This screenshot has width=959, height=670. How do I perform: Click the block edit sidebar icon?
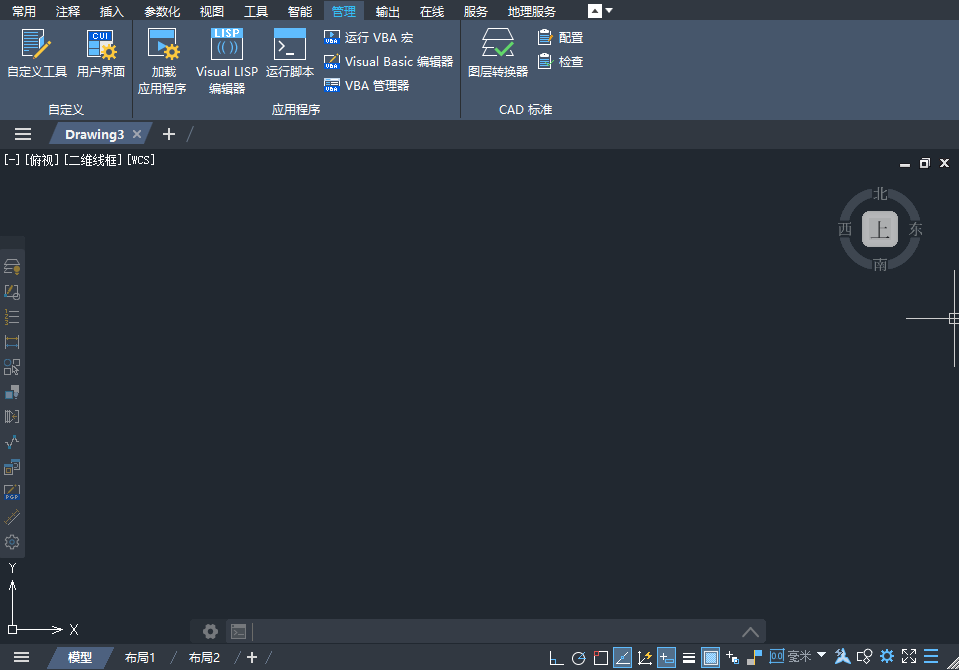pos(12,292)
